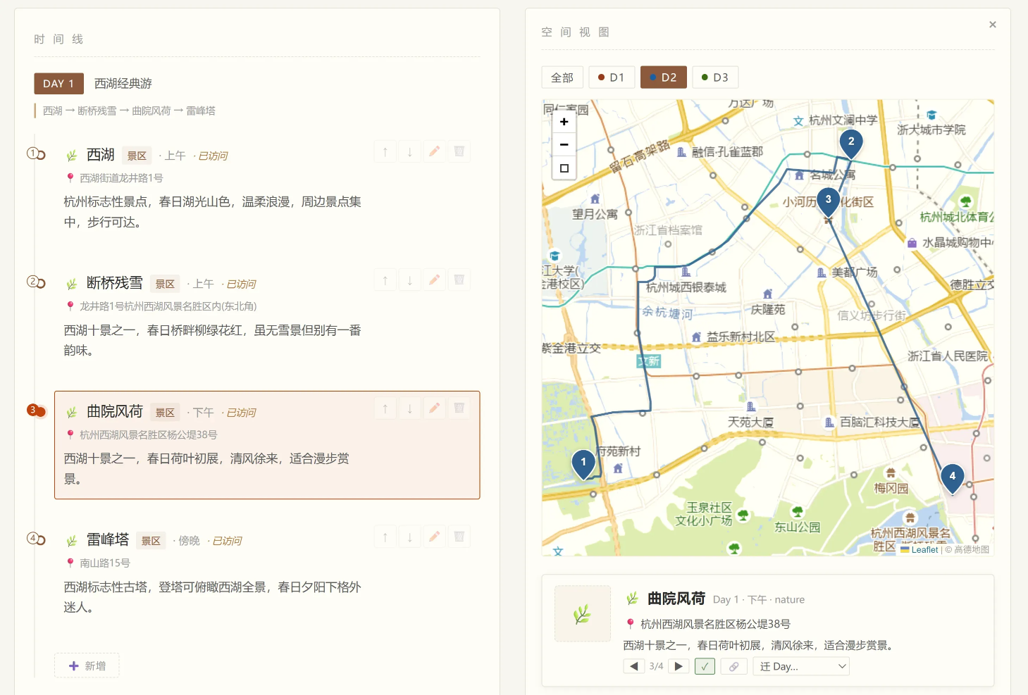Add a new stop with 新增
The height and width of the screenshot is (695, 1028).
pos(87,665)
